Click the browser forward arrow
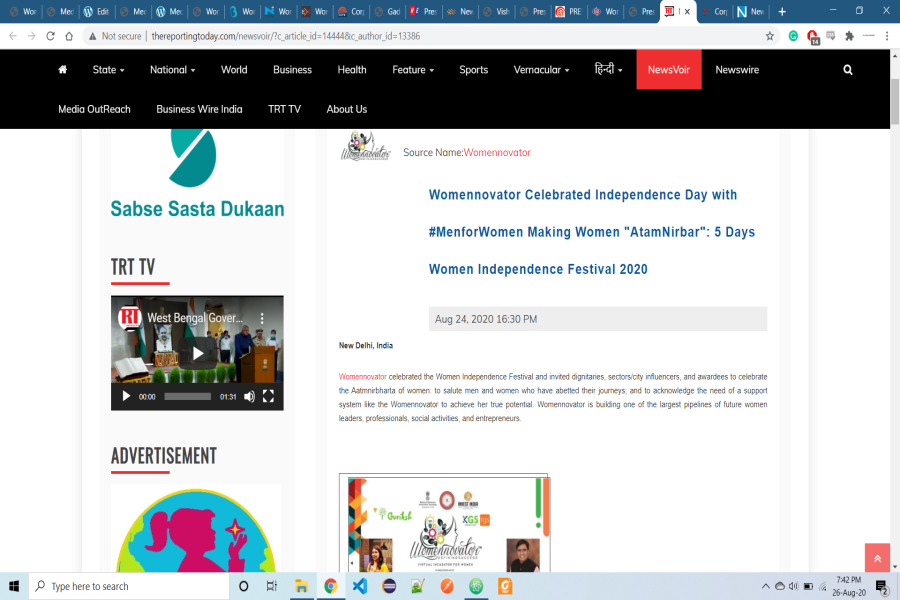Image resolution: width=900 pixels, height=600 pixels. [32, 36]
